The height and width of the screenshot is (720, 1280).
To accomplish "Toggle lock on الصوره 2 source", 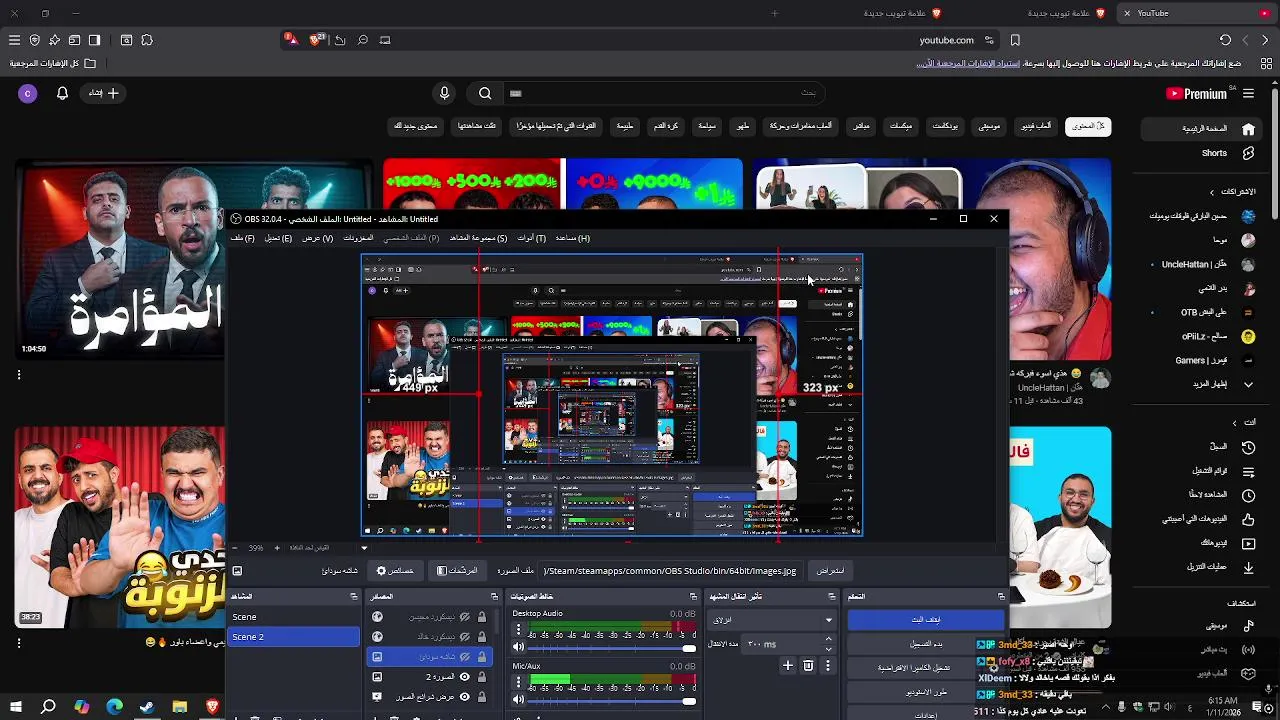I will coord(482,677).
